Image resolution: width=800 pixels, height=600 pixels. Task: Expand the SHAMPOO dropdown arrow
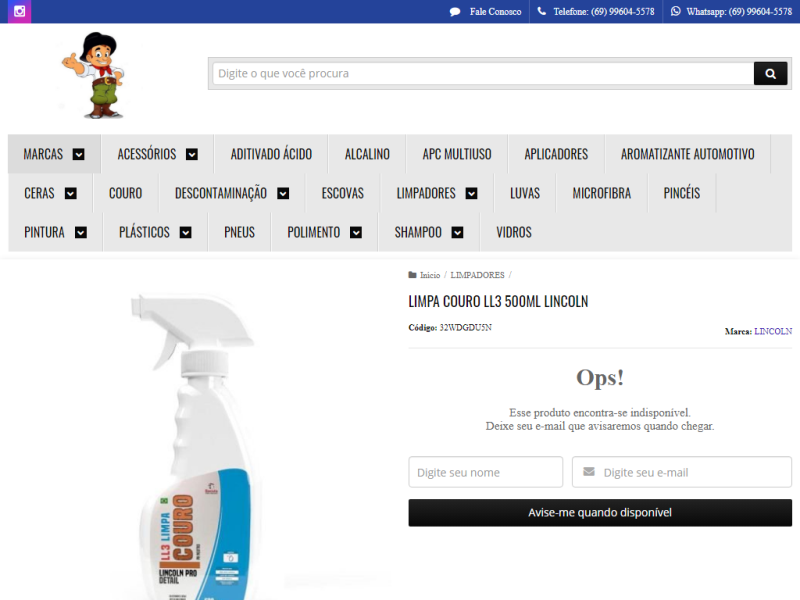tap(457, 233)
